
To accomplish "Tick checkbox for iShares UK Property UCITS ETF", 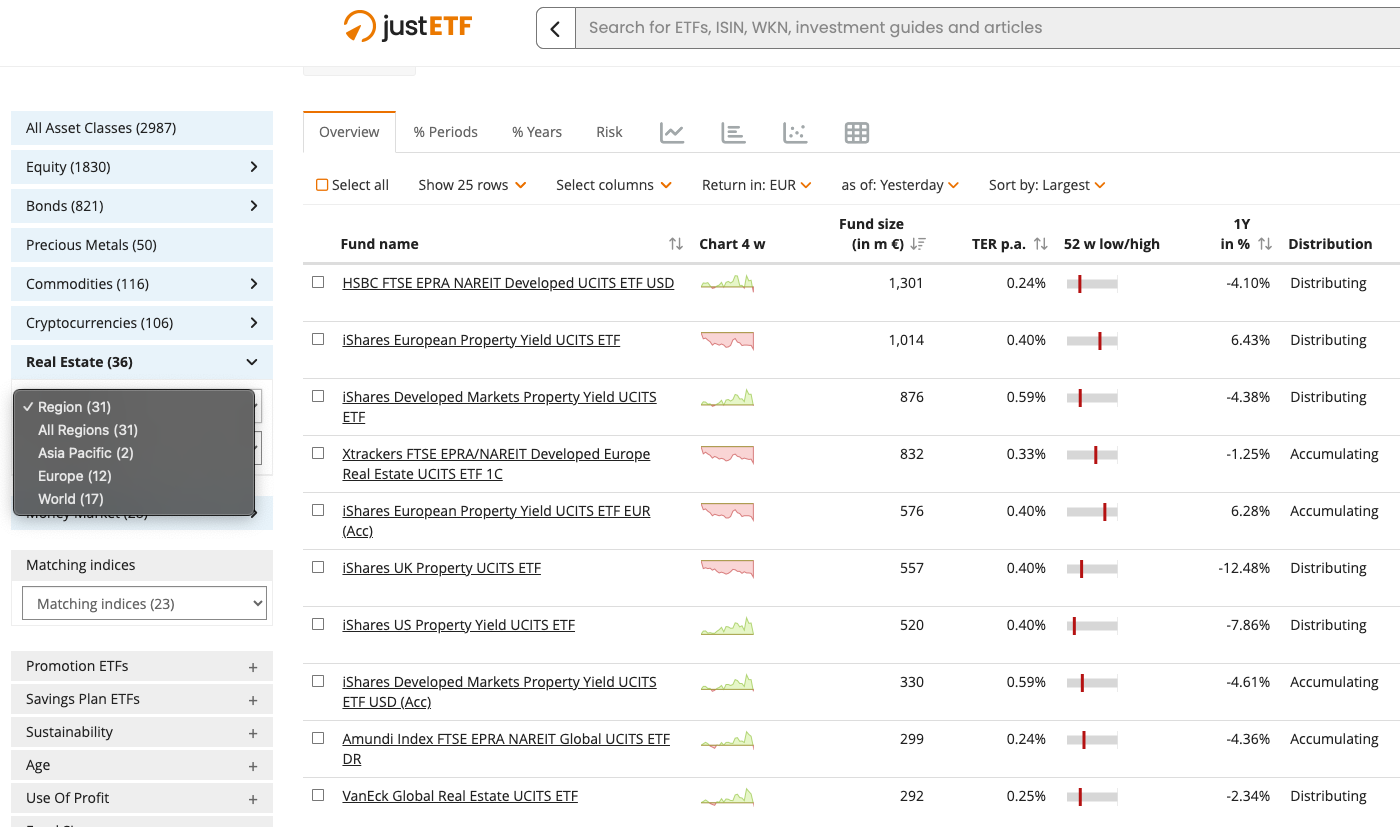I will (318, 567).
